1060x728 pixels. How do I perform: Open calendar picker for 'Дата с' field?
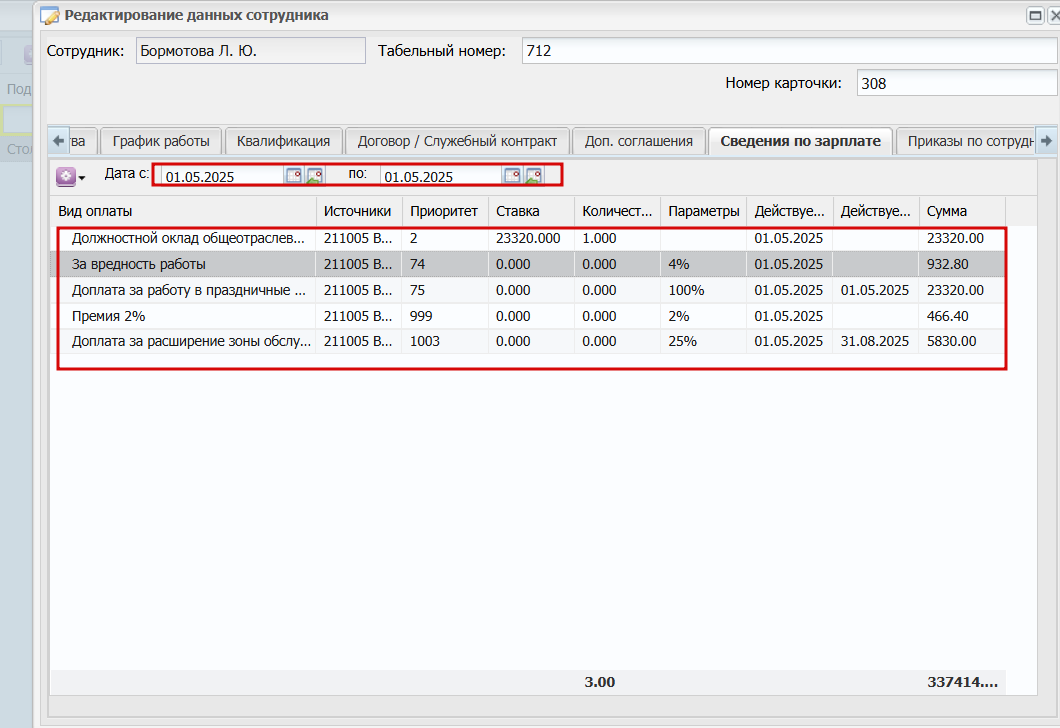tap(293, 176)
